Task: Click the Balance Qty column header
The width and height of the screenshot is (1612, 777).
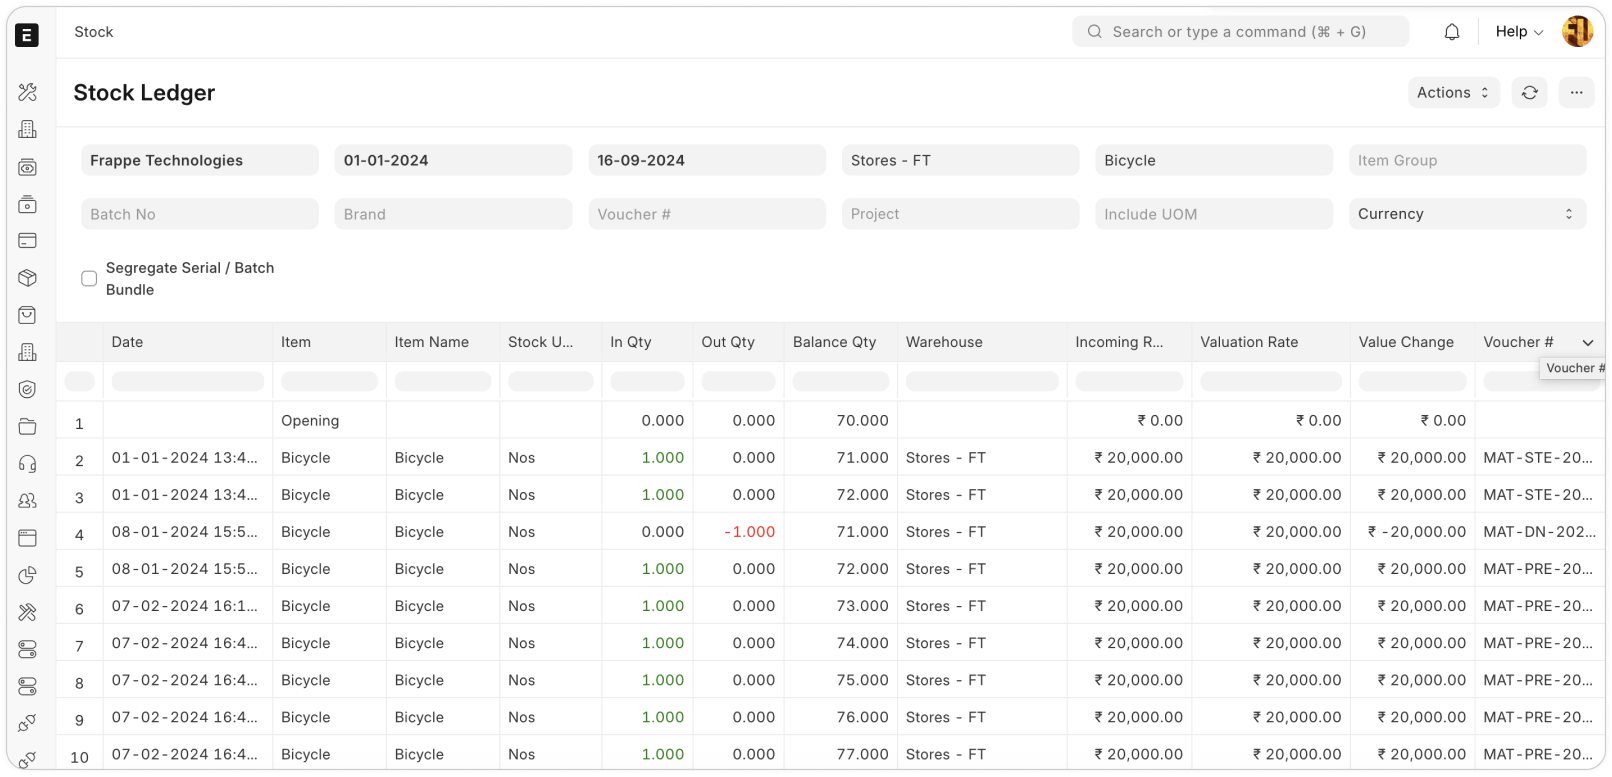Action: (834, 342)
